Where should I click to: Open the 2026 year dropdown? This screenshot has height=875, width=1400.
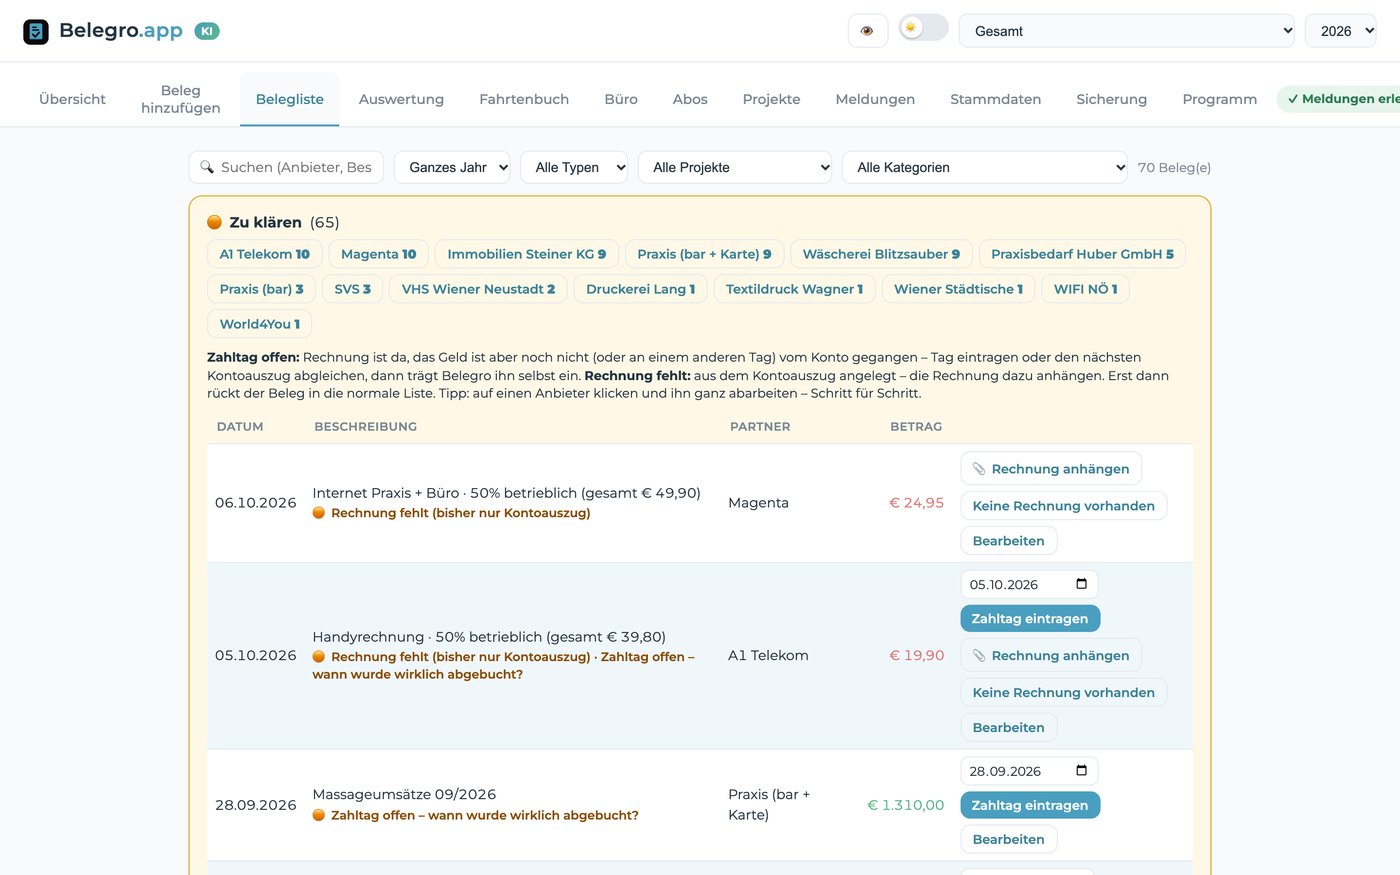pos(1341,31)
